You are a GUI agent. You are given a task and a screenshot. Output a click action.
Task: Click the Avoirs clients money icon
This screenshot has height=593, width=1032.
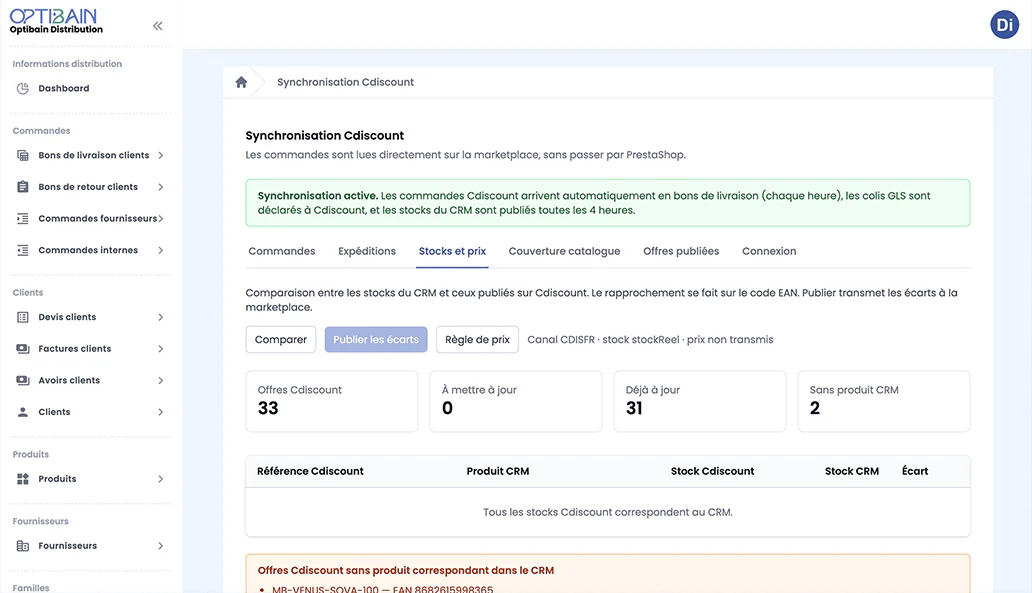tap(23, 380)
